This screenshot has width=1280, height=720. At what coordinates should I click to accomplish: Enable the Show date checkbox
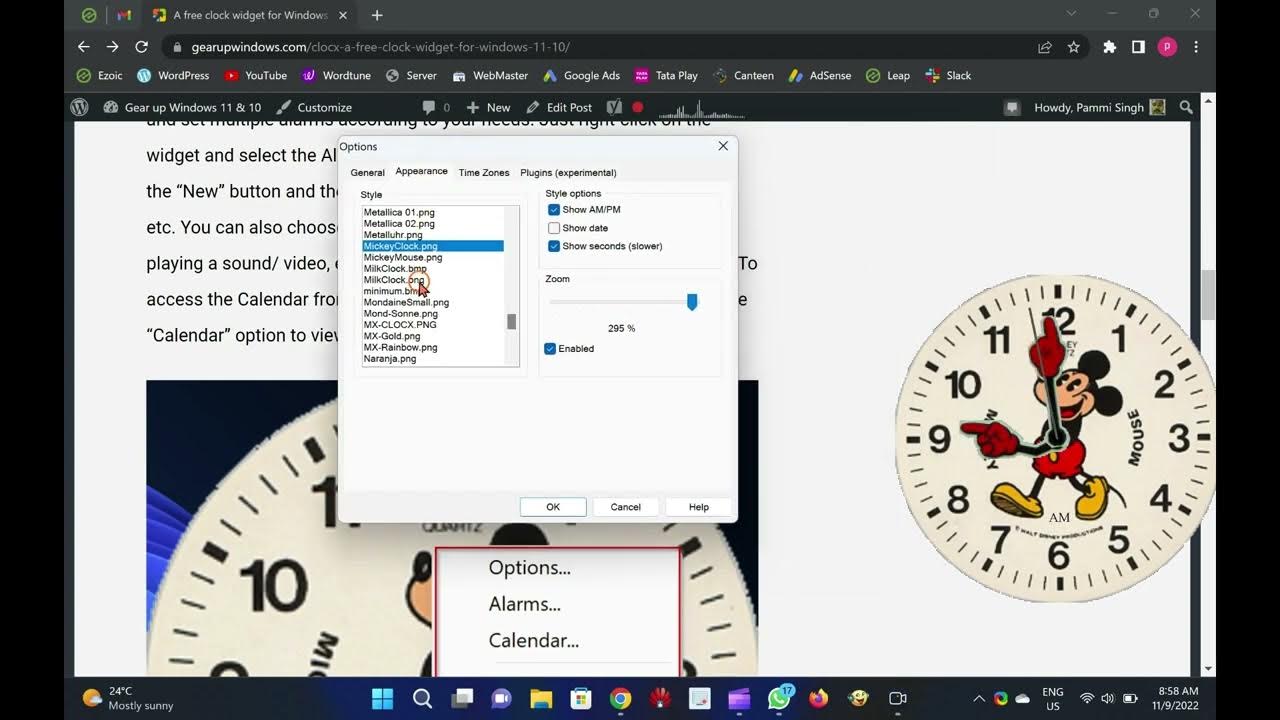coord(554,228)
